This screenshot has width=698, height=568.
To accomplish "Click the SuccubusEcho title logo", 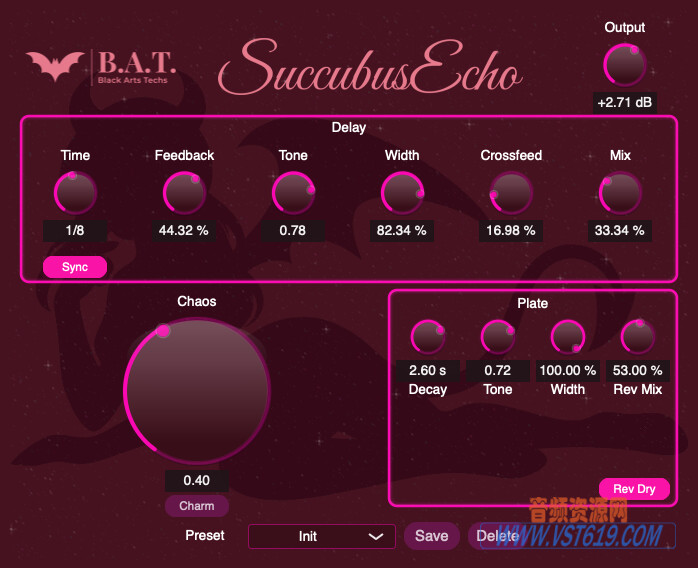I will coord(370,70).
